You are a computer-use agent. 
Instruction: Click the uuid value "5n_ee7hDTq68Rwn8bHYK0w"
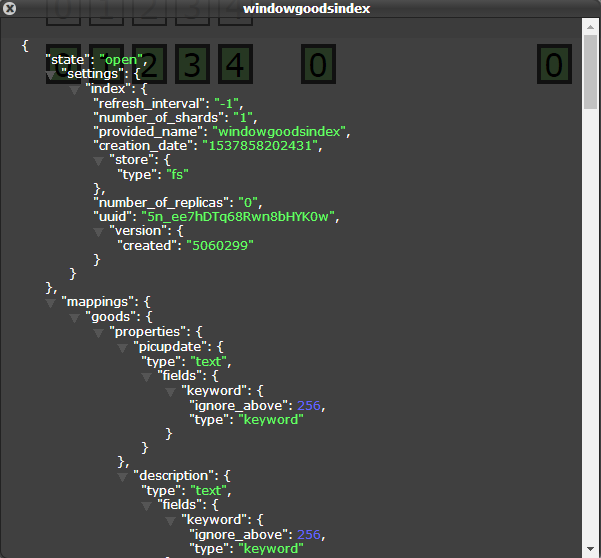point(238,217)
